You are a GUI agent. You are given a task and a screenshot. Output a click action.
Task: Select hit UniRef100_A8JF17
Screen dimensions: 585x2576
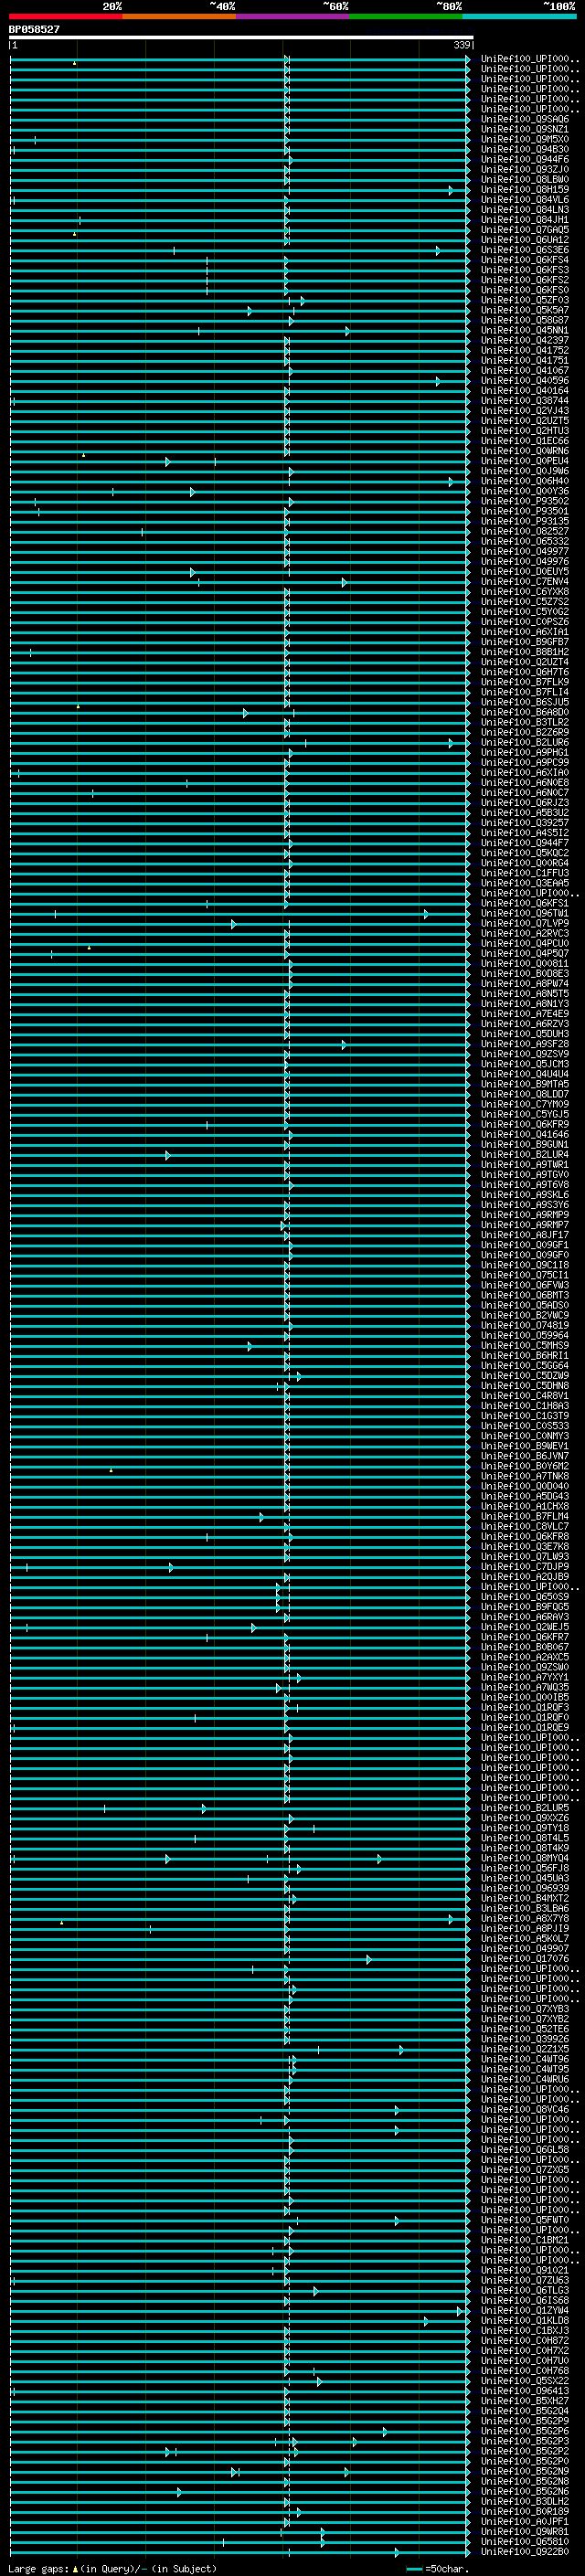[524, 1234]
